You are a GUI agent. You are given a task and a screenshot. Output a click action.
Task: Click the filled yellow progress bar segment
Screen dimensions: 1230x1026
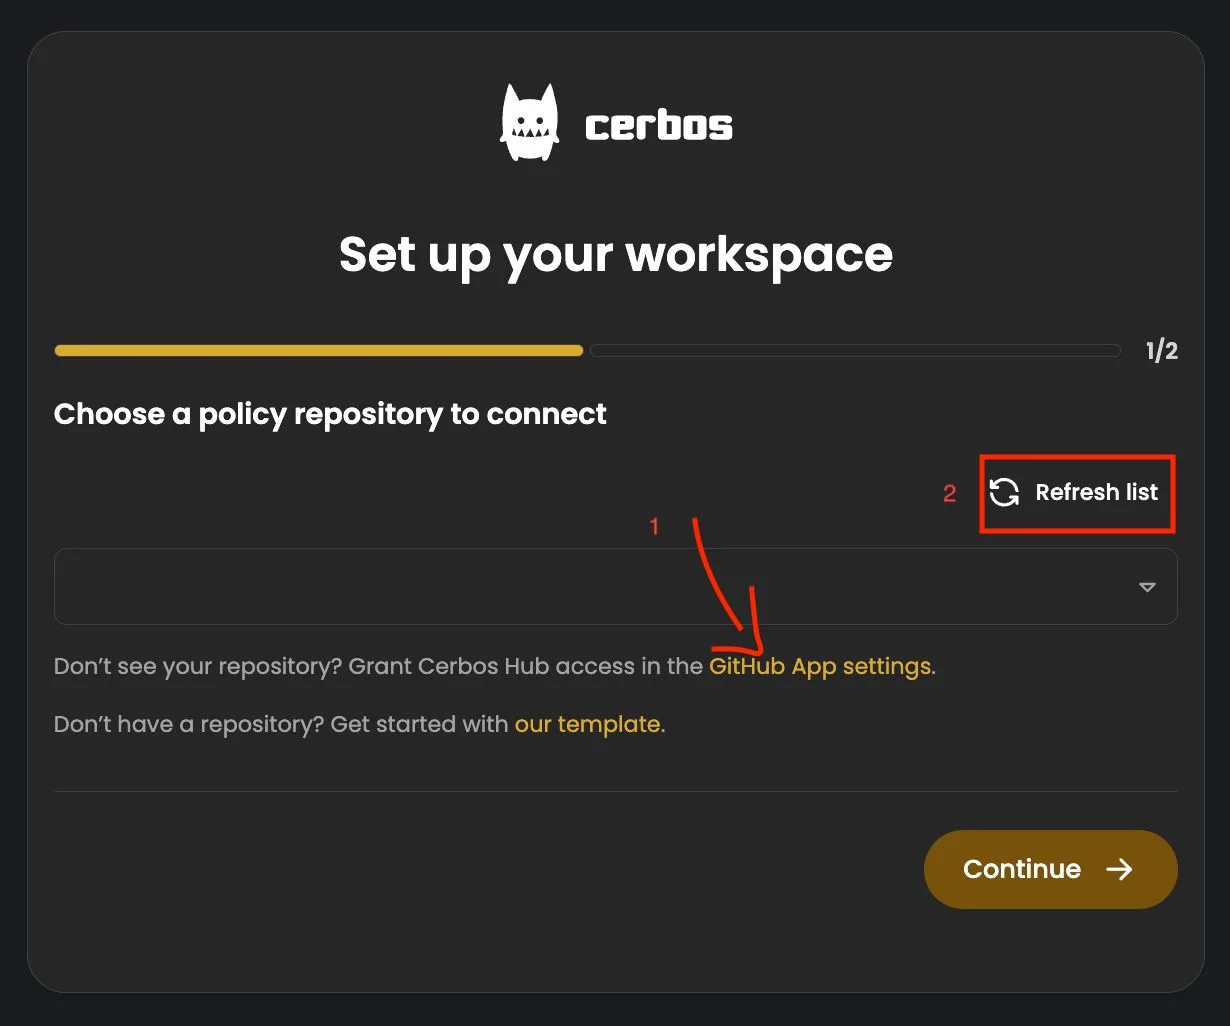pyautogui.click(x=318, y=351)
